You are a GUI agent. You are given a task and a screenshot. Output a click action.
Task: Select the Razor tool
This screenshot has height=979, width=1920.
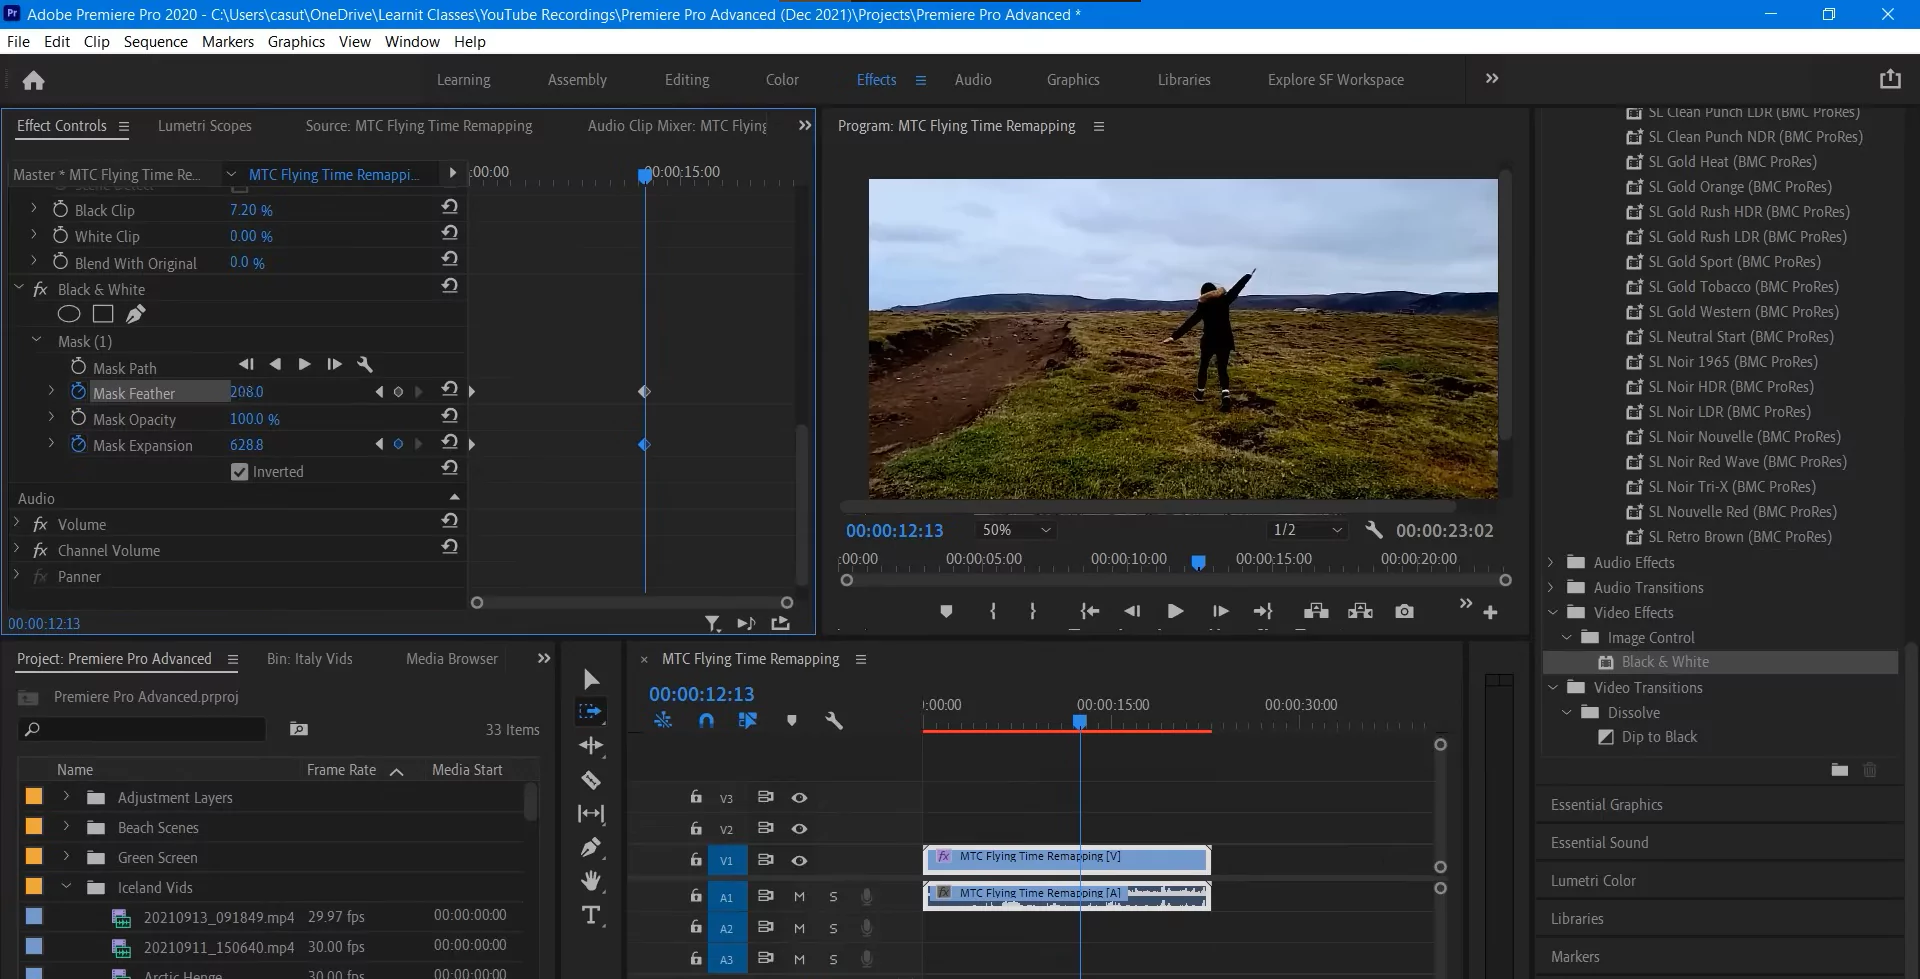click(591, 780)
